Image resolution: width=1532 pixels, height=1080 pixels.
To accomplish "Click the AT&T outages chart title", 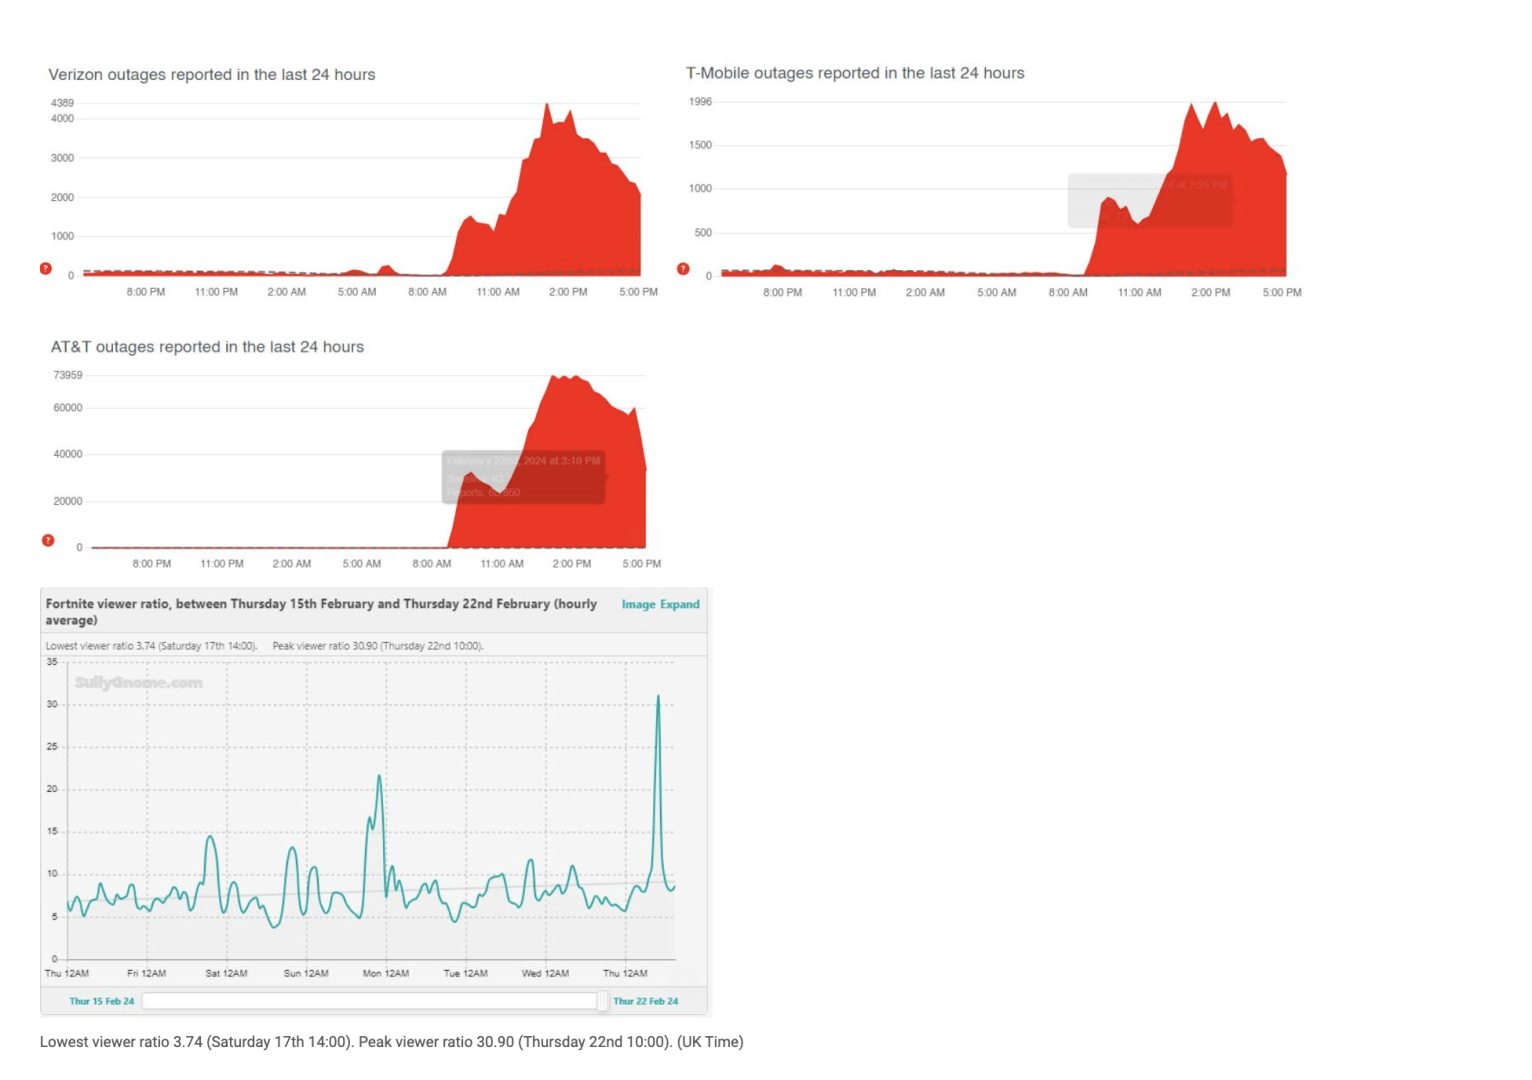I will click(207, 347).
